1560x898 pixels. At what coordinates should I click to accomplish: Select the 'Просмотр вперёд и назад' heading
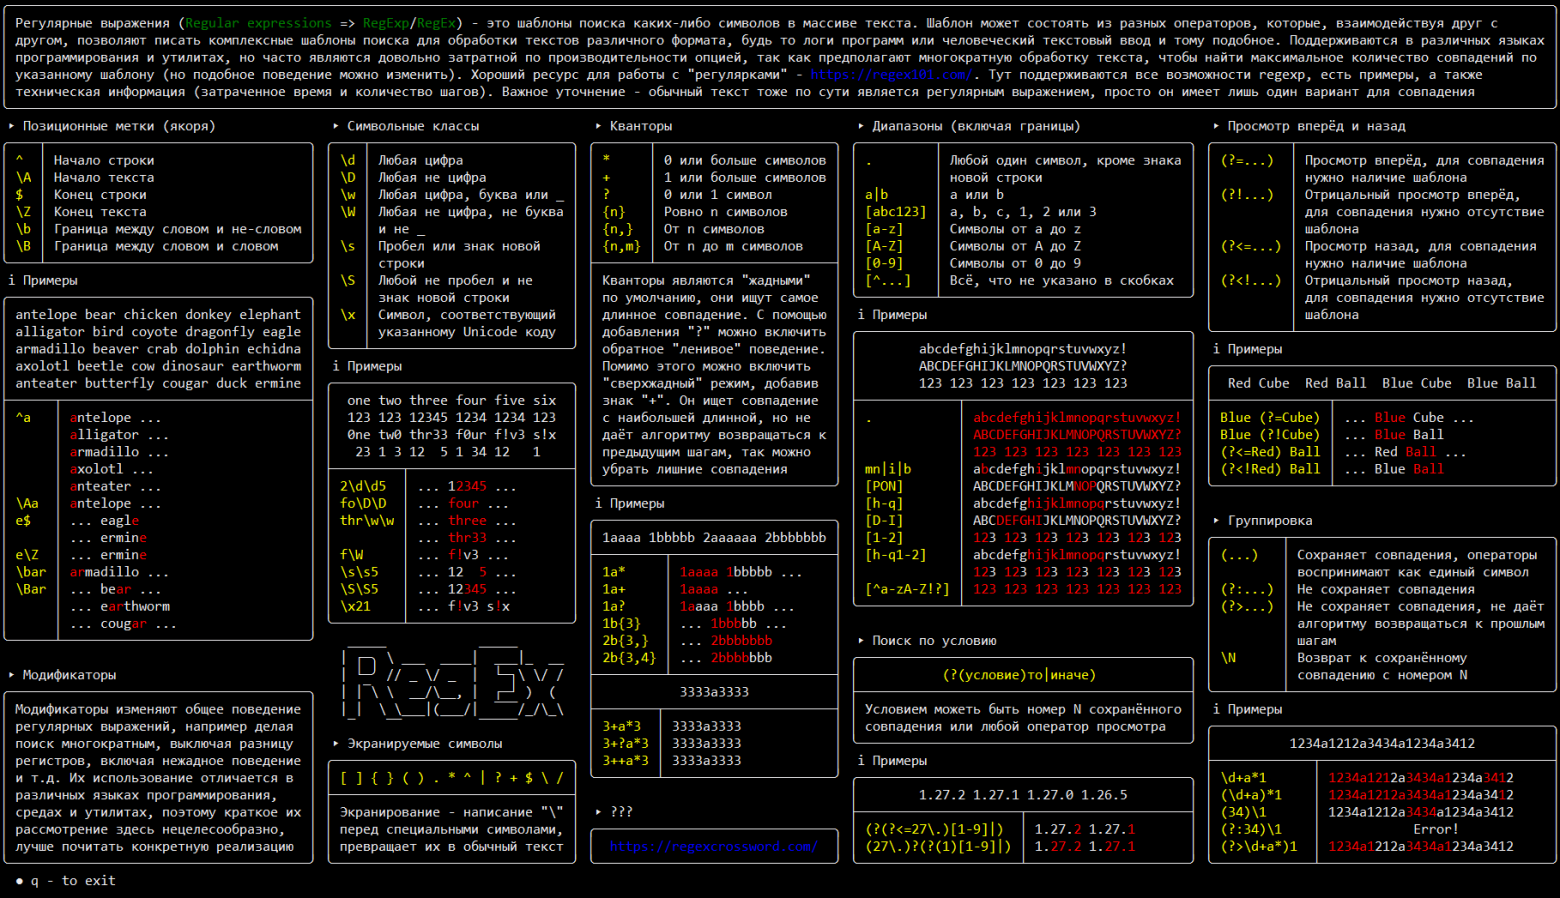(x=1317, y=126)
